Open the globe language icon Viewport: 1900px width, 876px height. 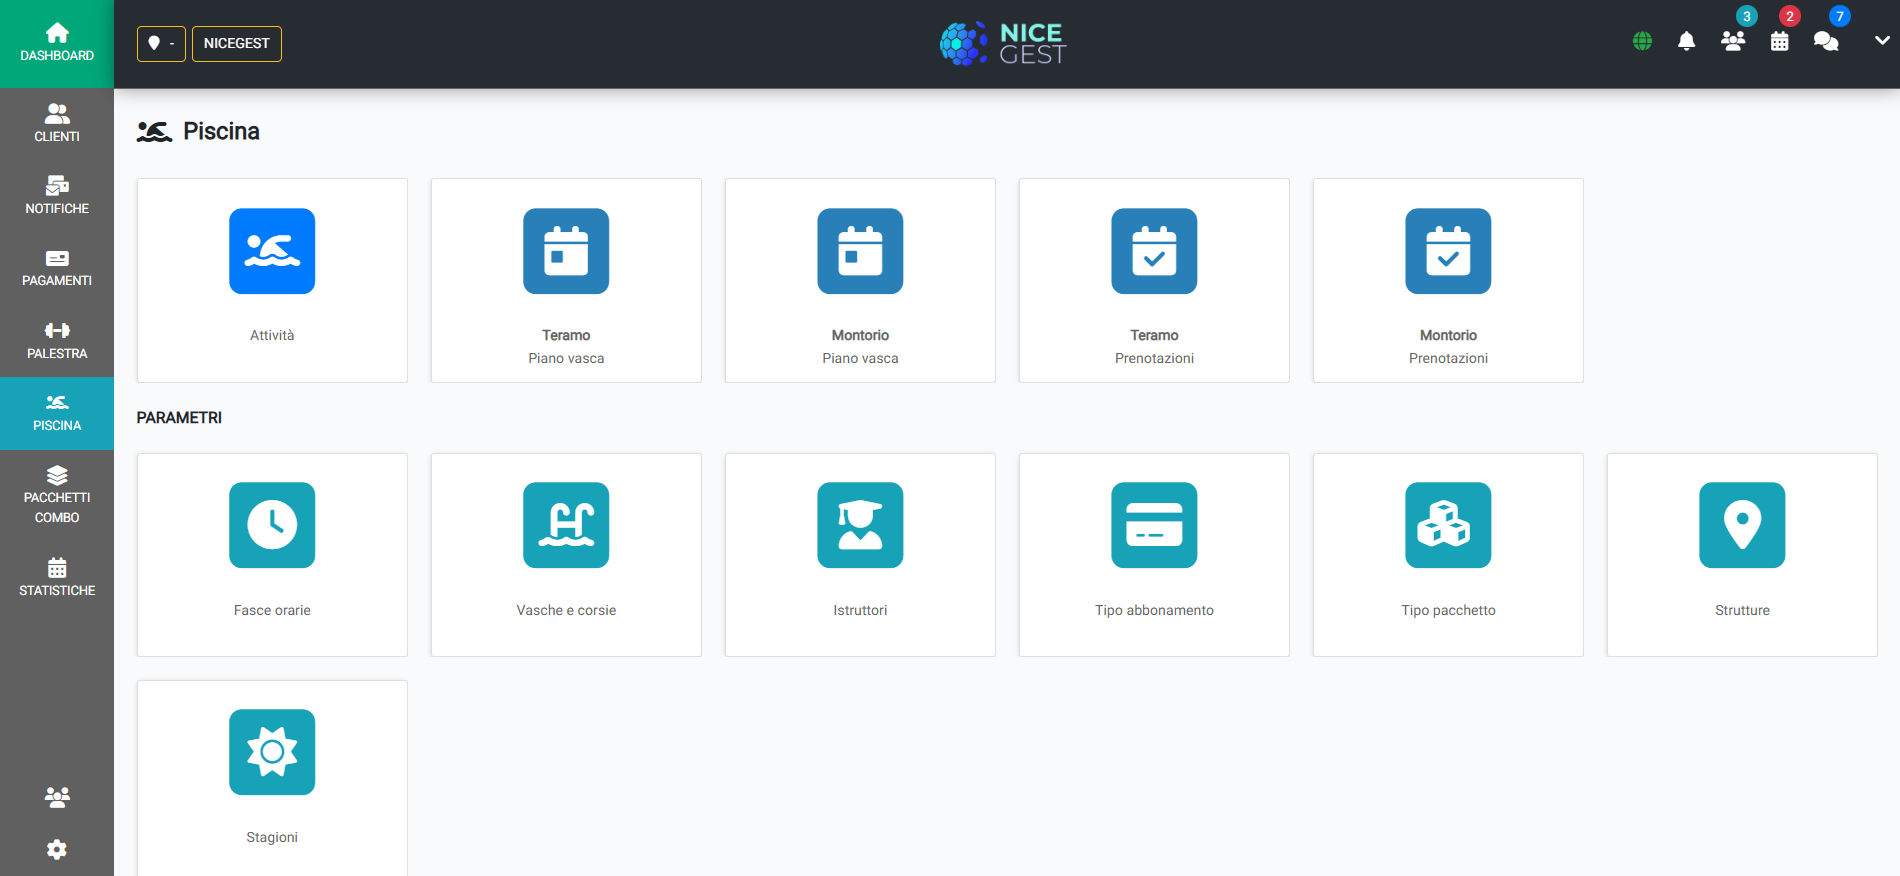point(1642,41)
